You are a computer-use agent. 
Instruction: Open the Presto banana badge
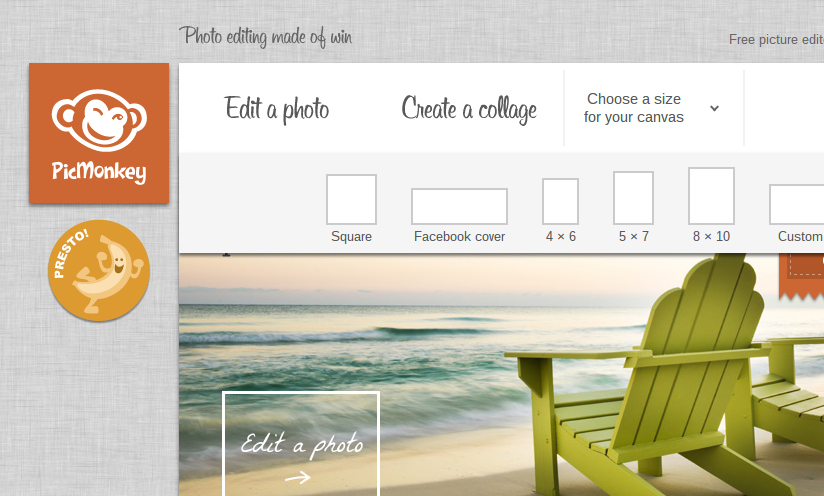pos(99,271)
